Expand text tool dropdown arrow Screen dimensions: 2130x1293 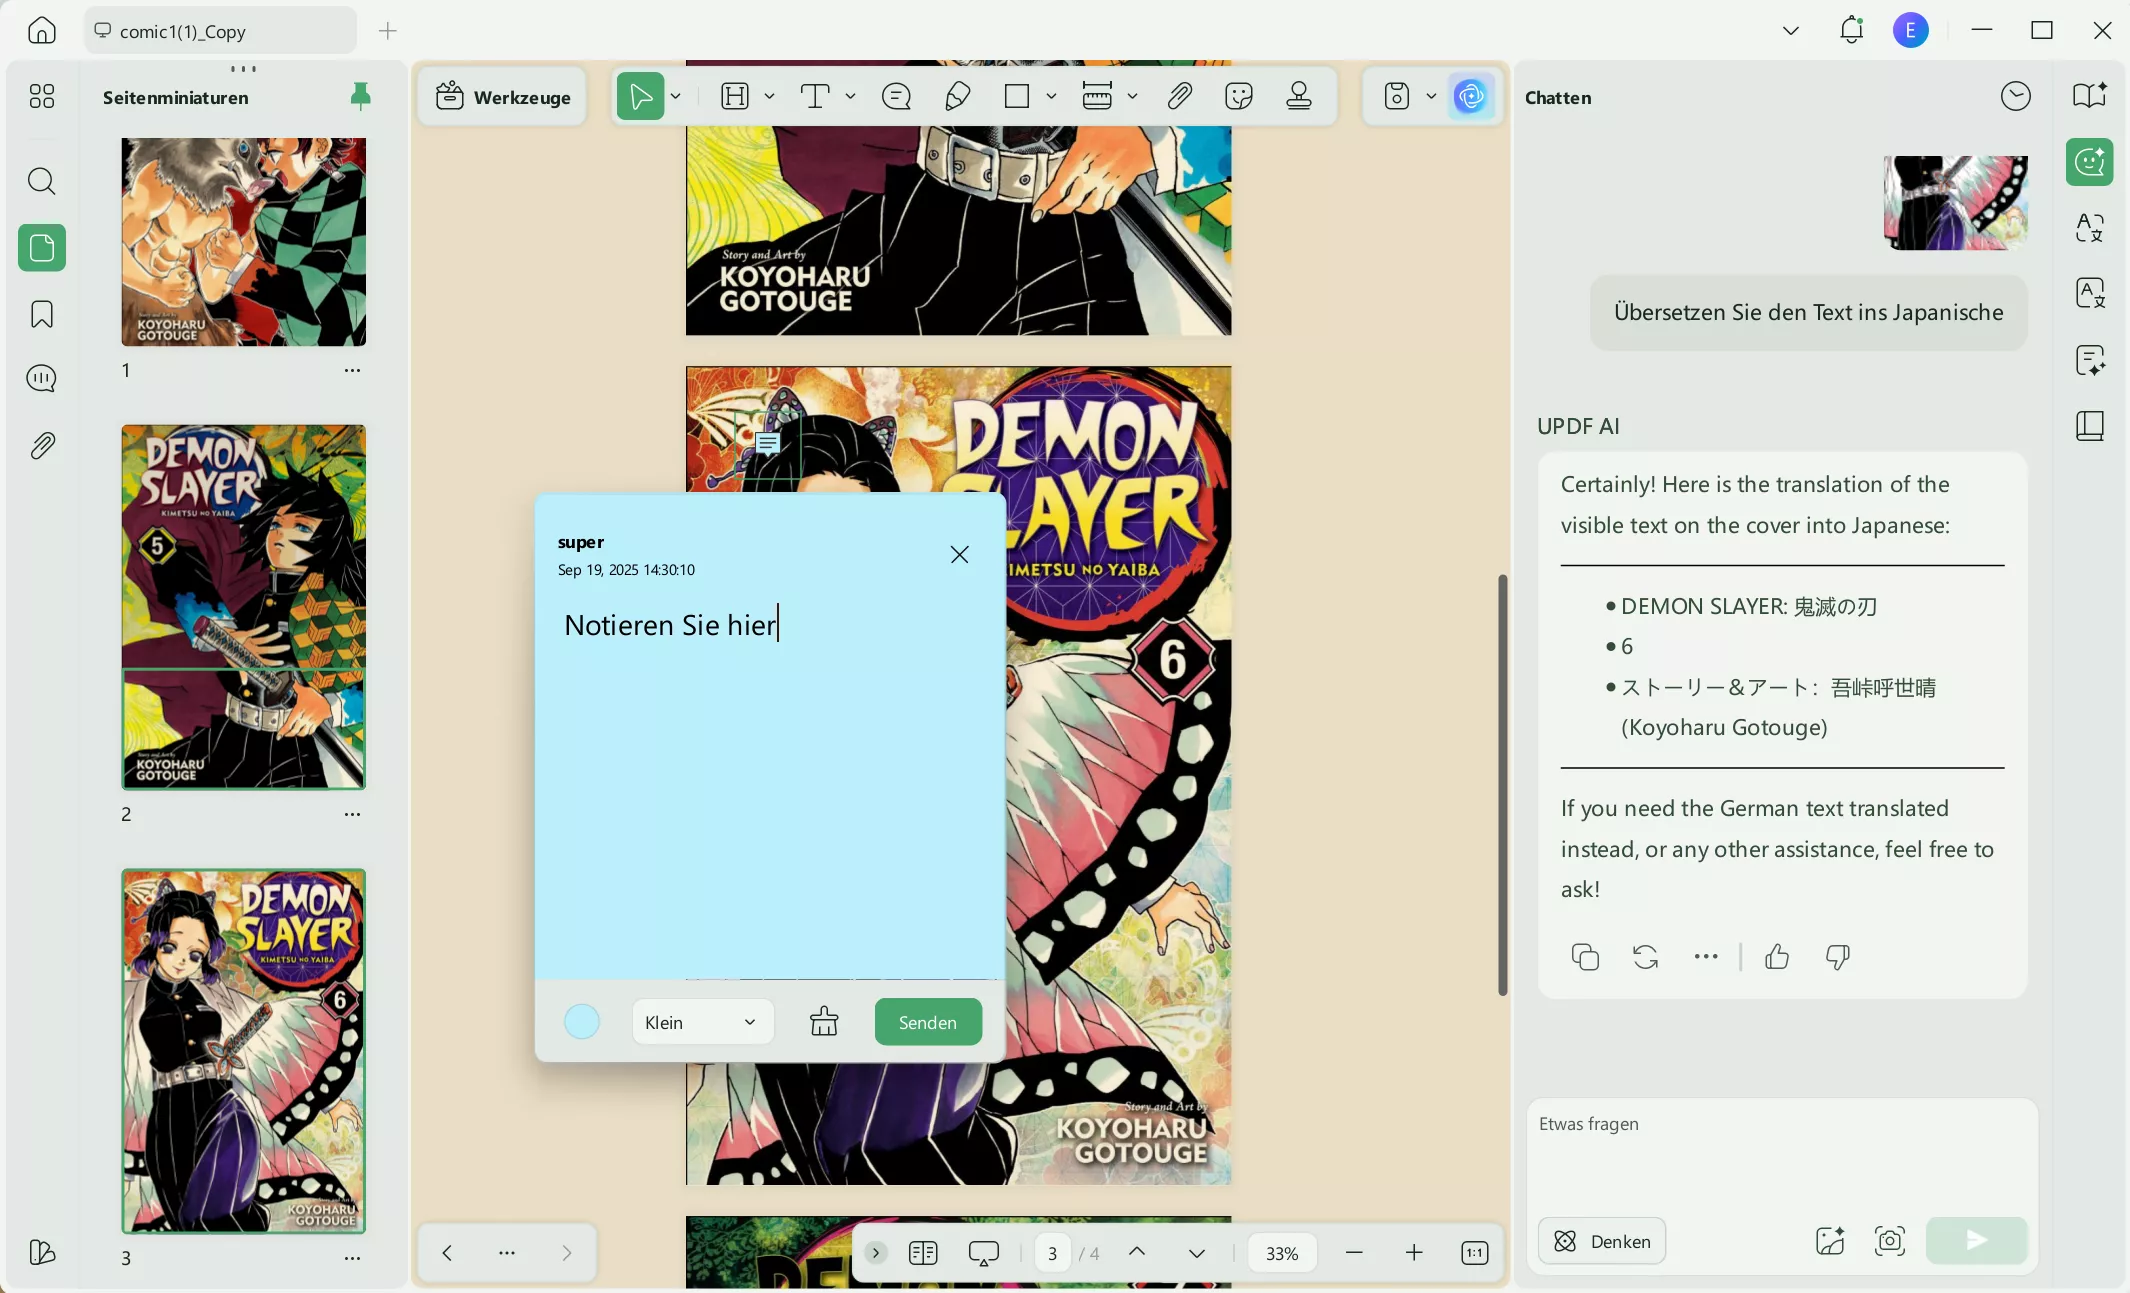(850, 96)
